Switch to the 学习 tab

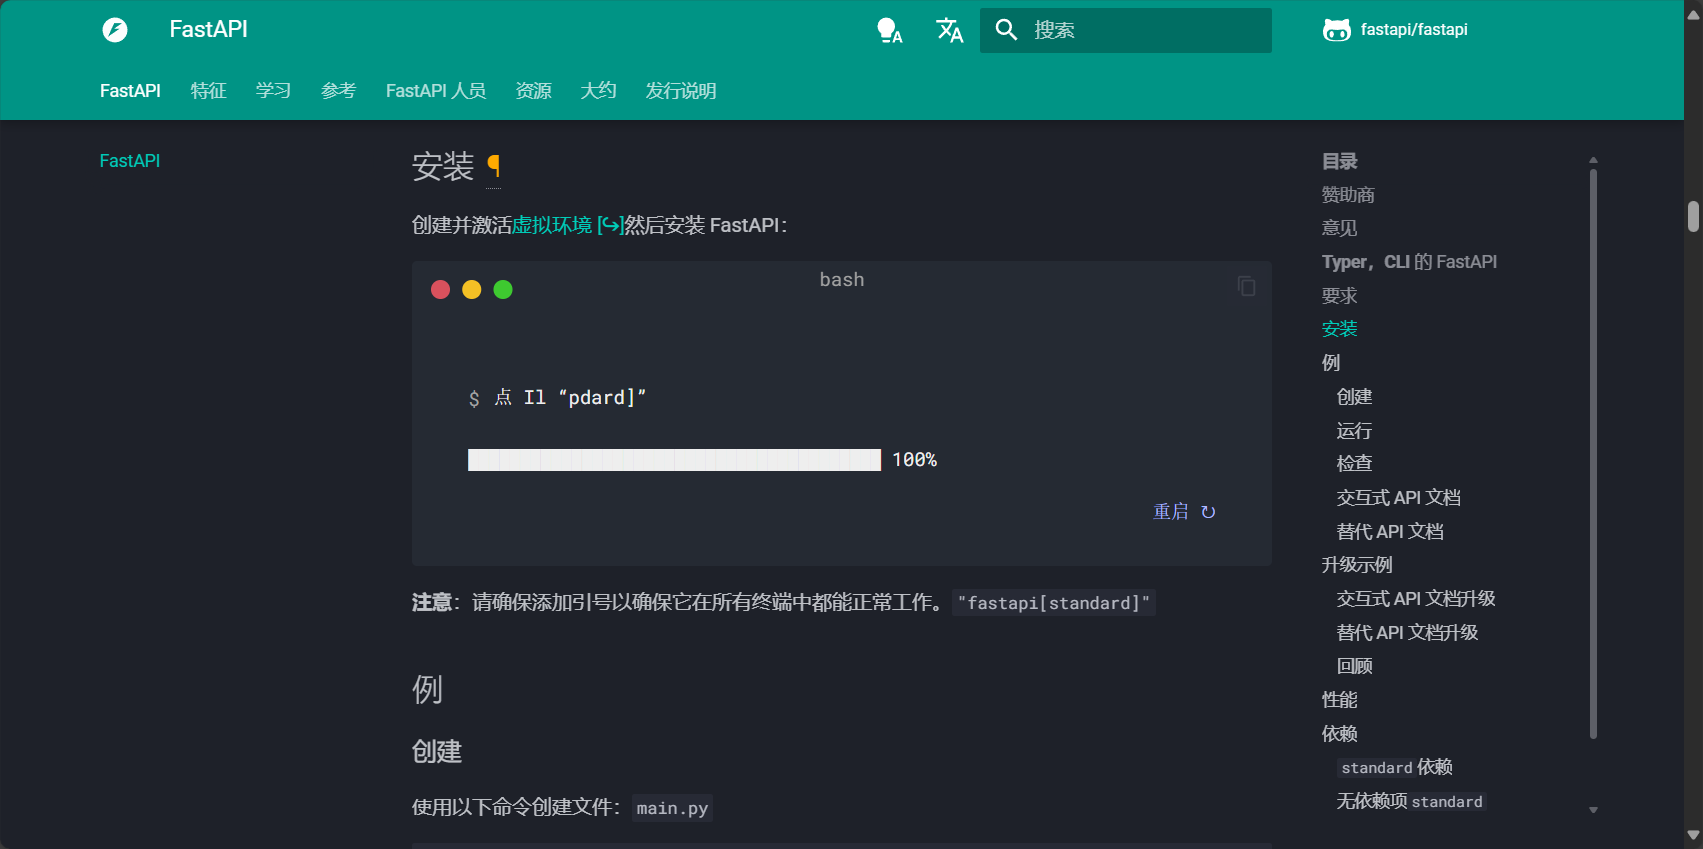[273, 91]
